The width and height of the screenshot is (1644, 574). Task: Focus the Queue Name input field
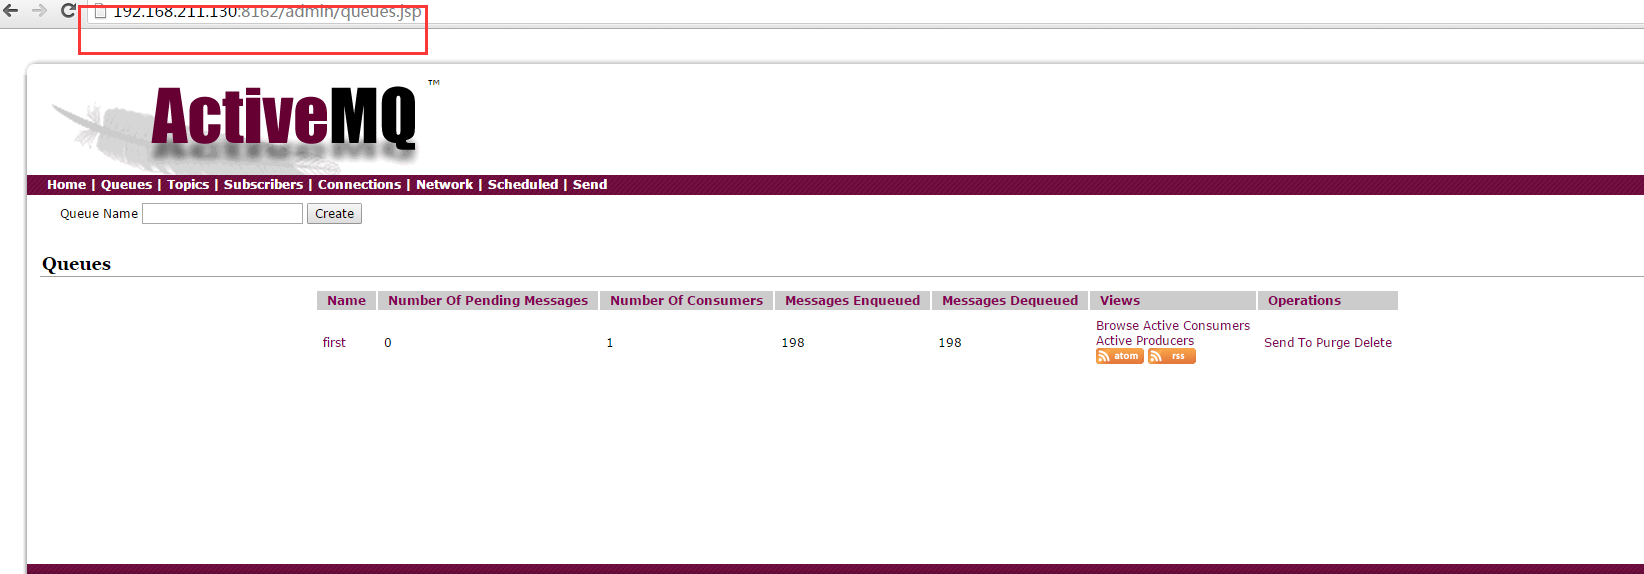(x=222, y=214)
